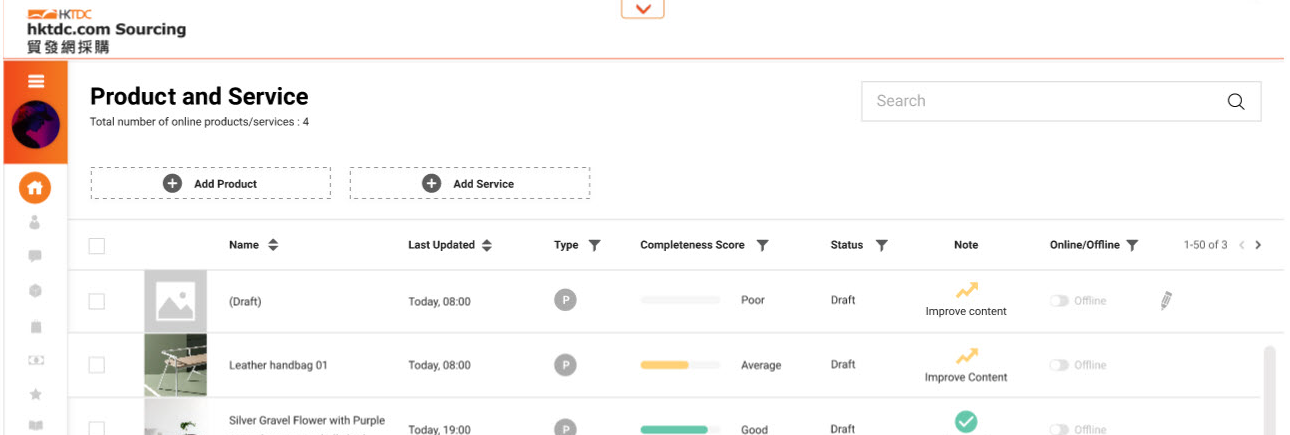This screenshot has height=435, width=1290.
Task: Open the sidebar chat messages icon
Action: [35, 256]
